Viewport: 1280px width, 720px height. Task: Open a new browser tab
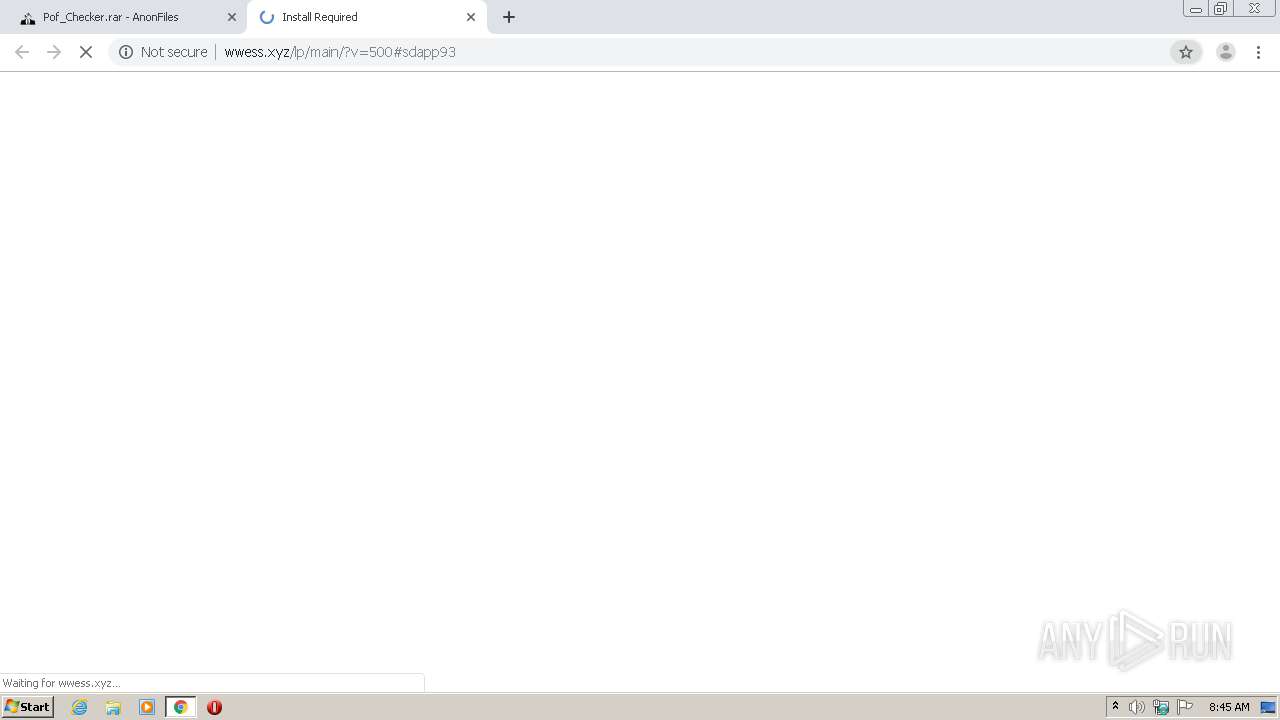[x=509, y=17]
